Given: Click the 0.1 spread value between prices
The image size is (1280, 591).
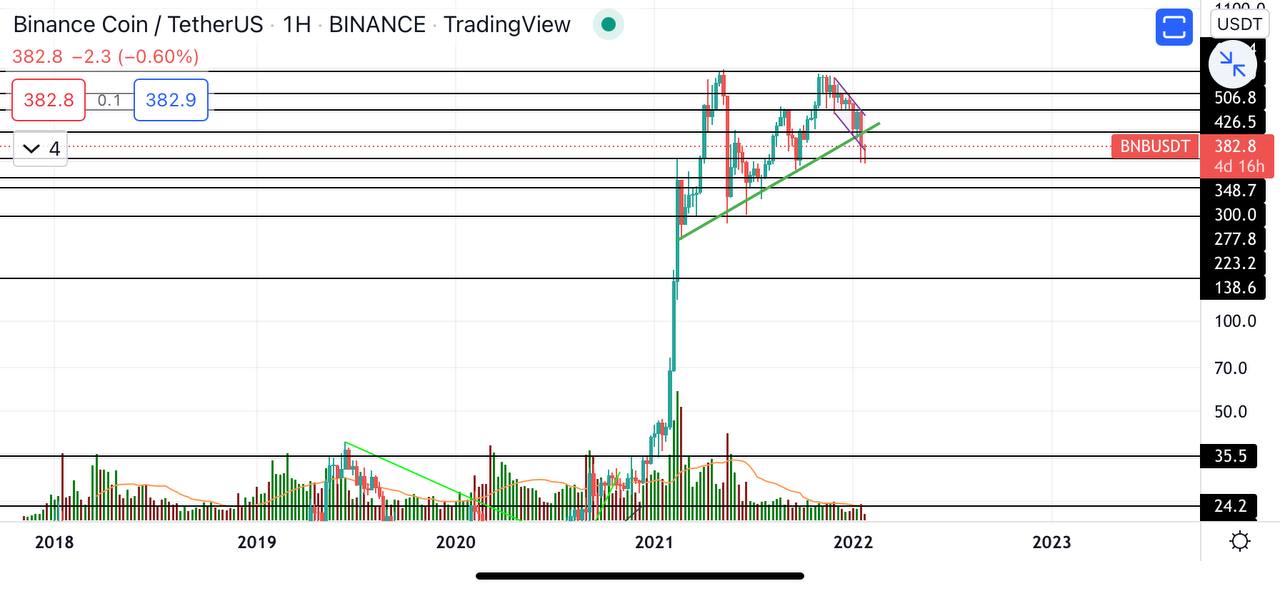Looking at the screenshot, I should [109, 100].
